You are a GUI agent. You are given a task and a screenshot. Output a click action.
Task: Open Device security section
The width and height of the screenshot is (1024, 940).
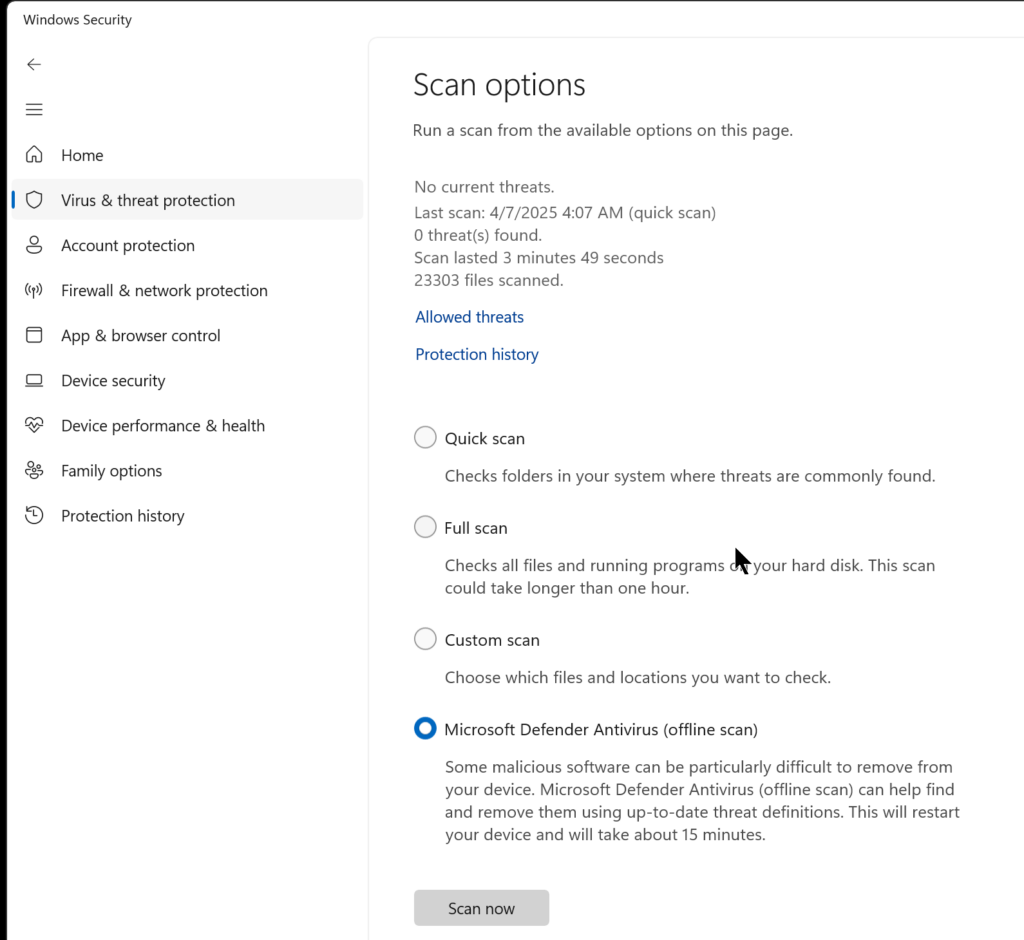187,380
